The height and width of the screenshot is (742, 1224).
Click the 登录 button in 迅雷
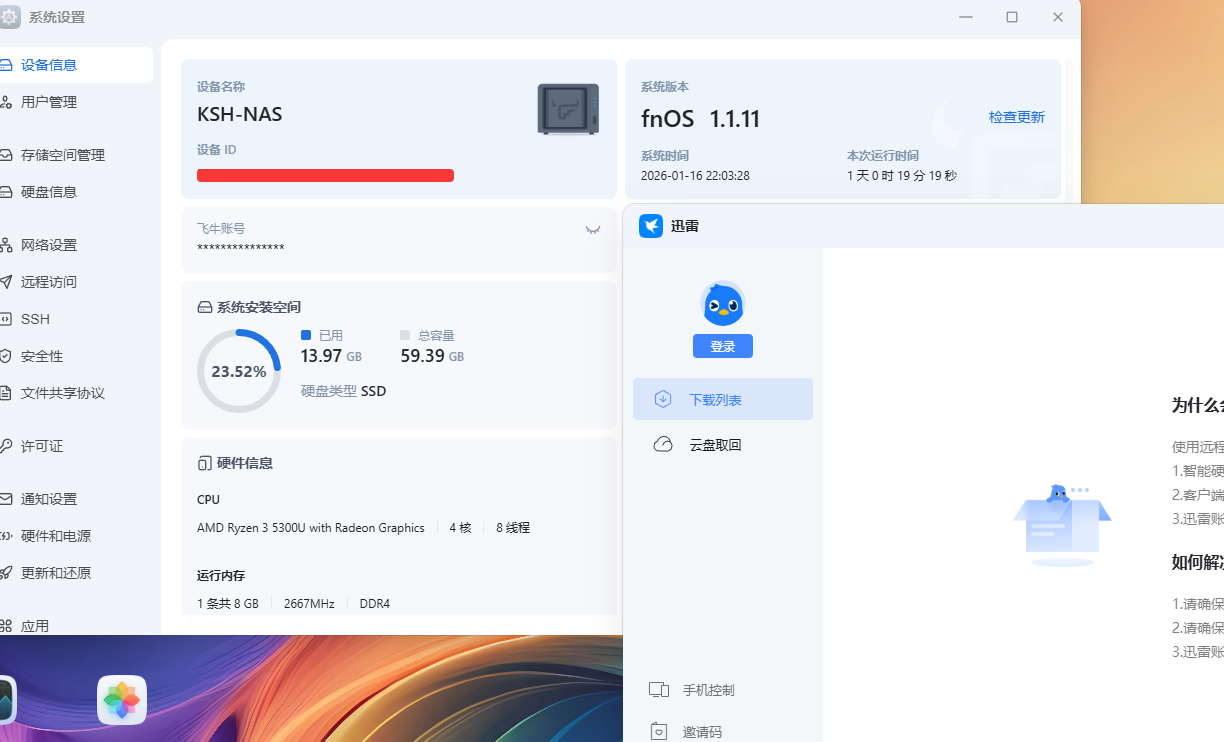[722, 346]
